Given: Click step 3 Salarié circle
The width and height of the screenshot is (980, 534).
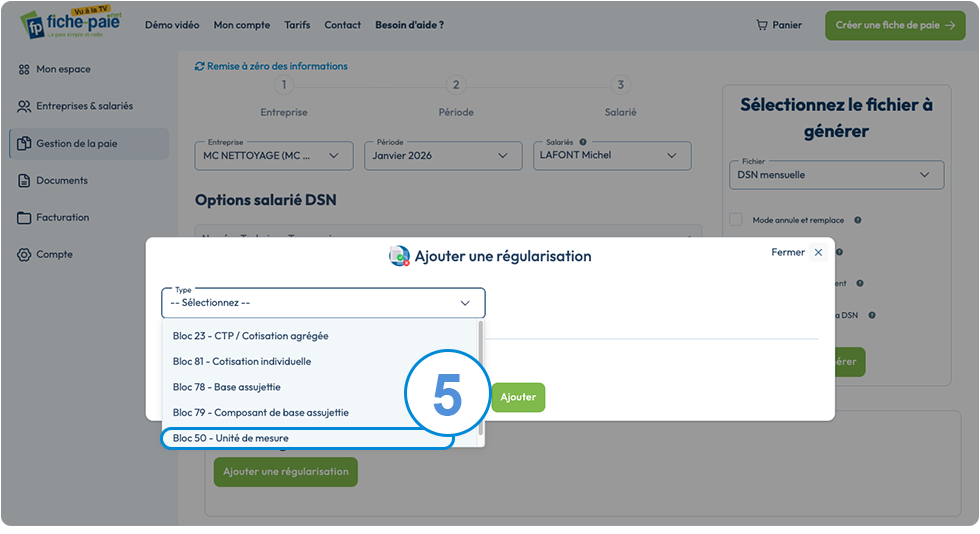Looking at the screenshot, I should coord(621,84).
